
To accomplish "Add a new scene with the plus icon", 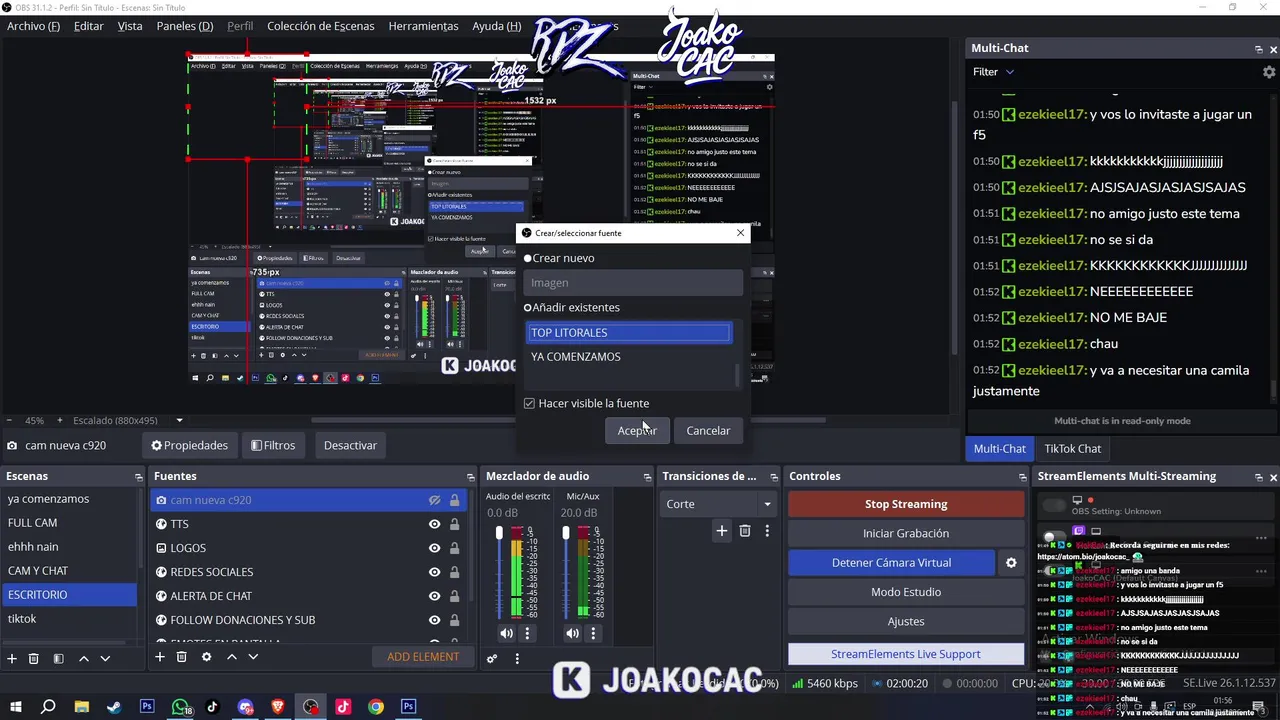I will [x=12, y=658].
